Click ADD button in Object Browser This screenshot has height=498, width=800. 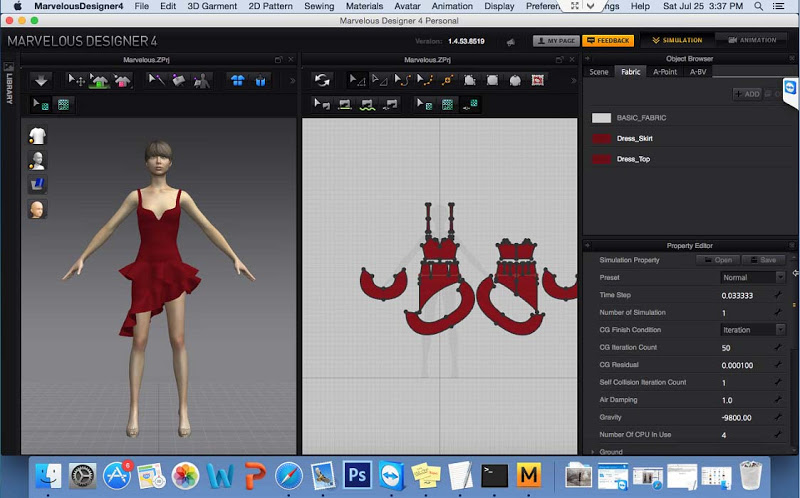tap(747, 94)
